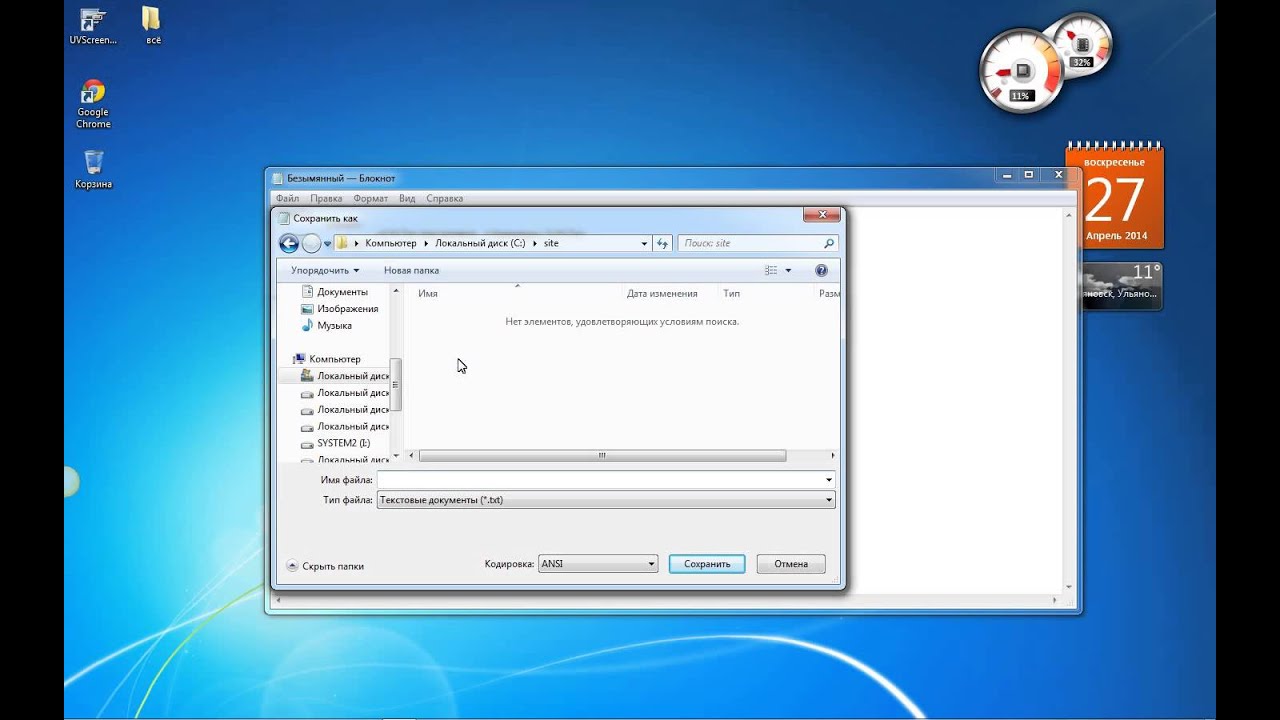Select Компьютер in the address path
This screenshot has width=1280, height=720.
coord(390,243)
